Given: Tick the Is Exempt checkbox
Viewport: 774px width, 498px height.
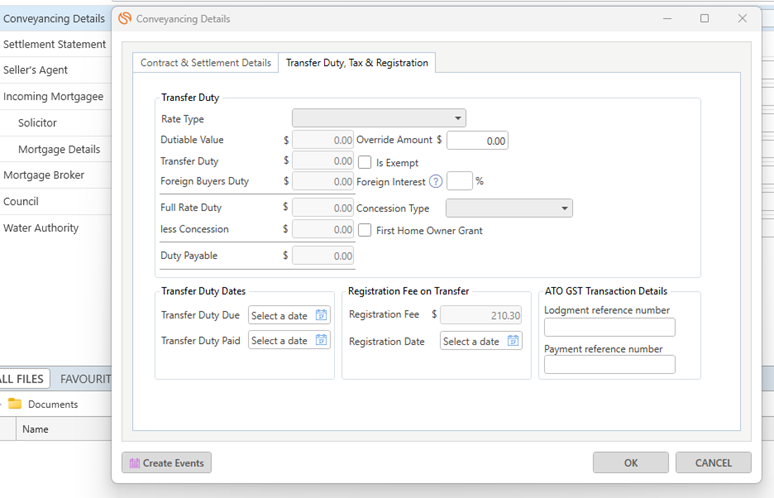Looking at the screenshot, I should (365, 162).
